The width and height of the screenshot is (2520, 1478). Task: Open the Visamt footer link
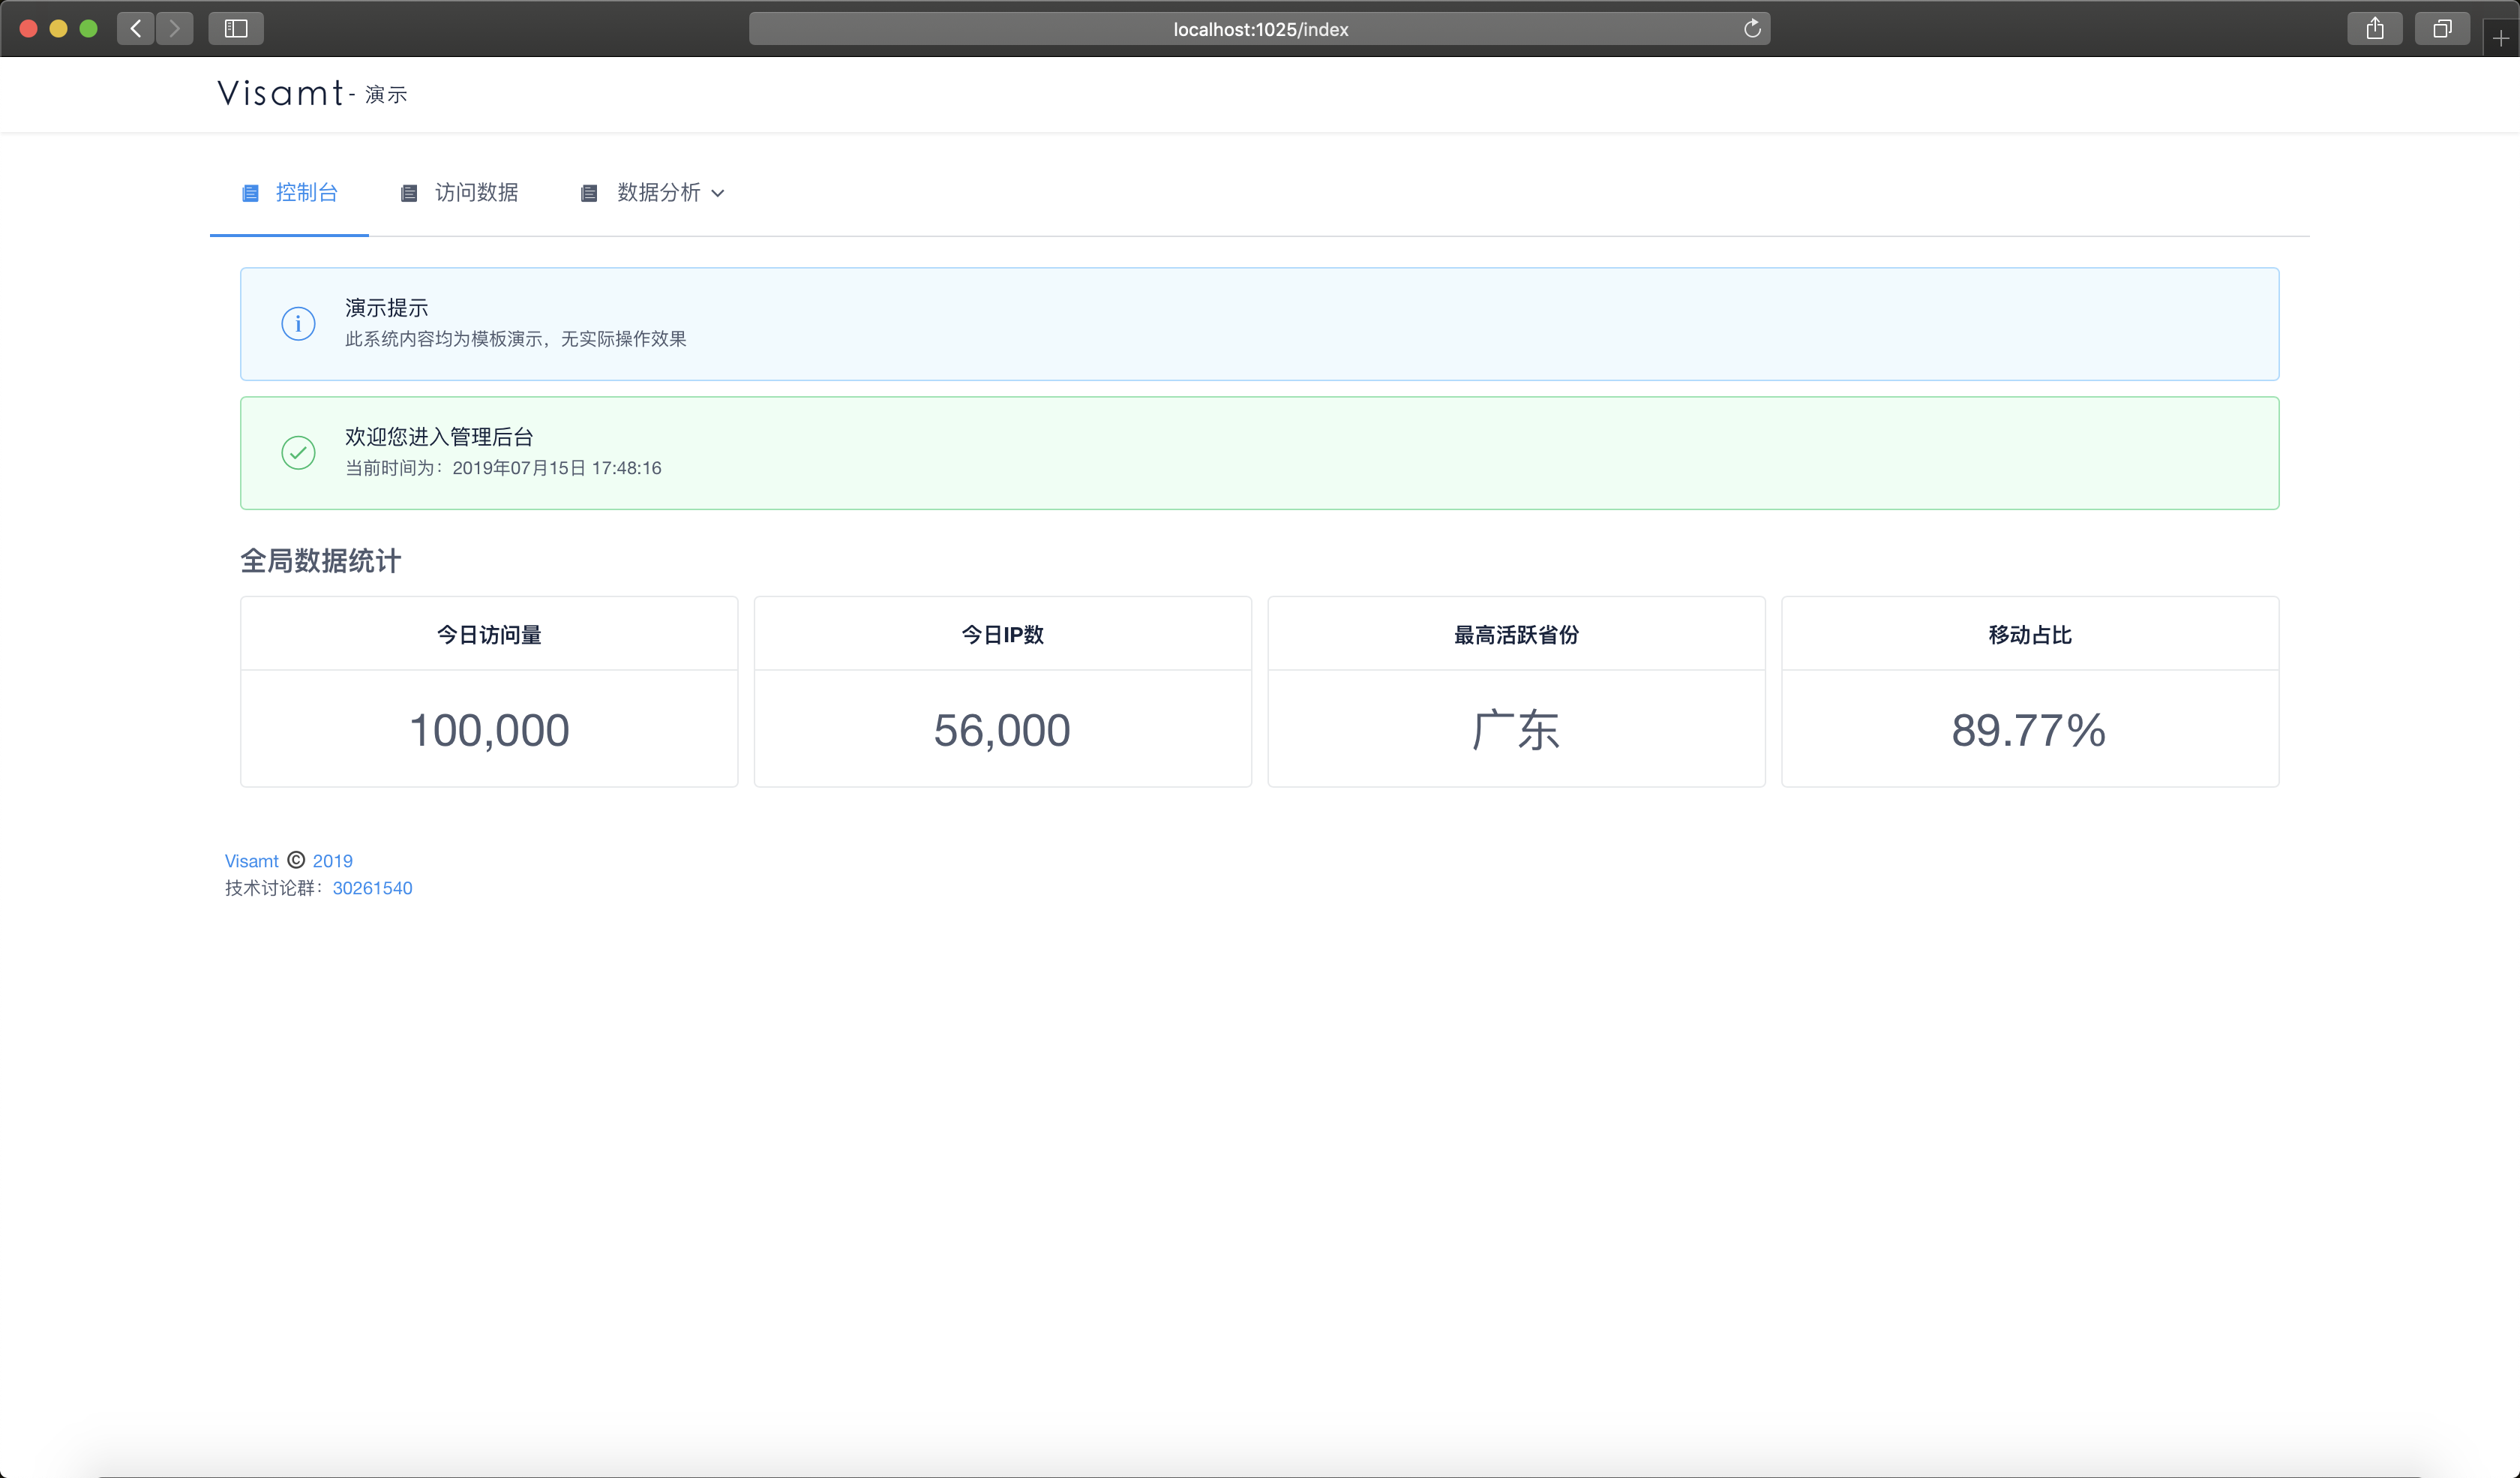(x=251, y=861)
